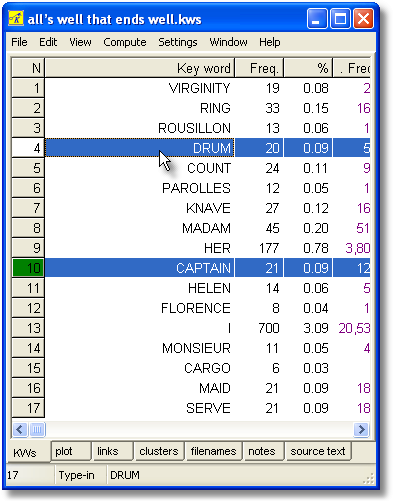Click the right arrow of horizontal scrollbar
The image size is (394, 504).
(x=361, y=429)
